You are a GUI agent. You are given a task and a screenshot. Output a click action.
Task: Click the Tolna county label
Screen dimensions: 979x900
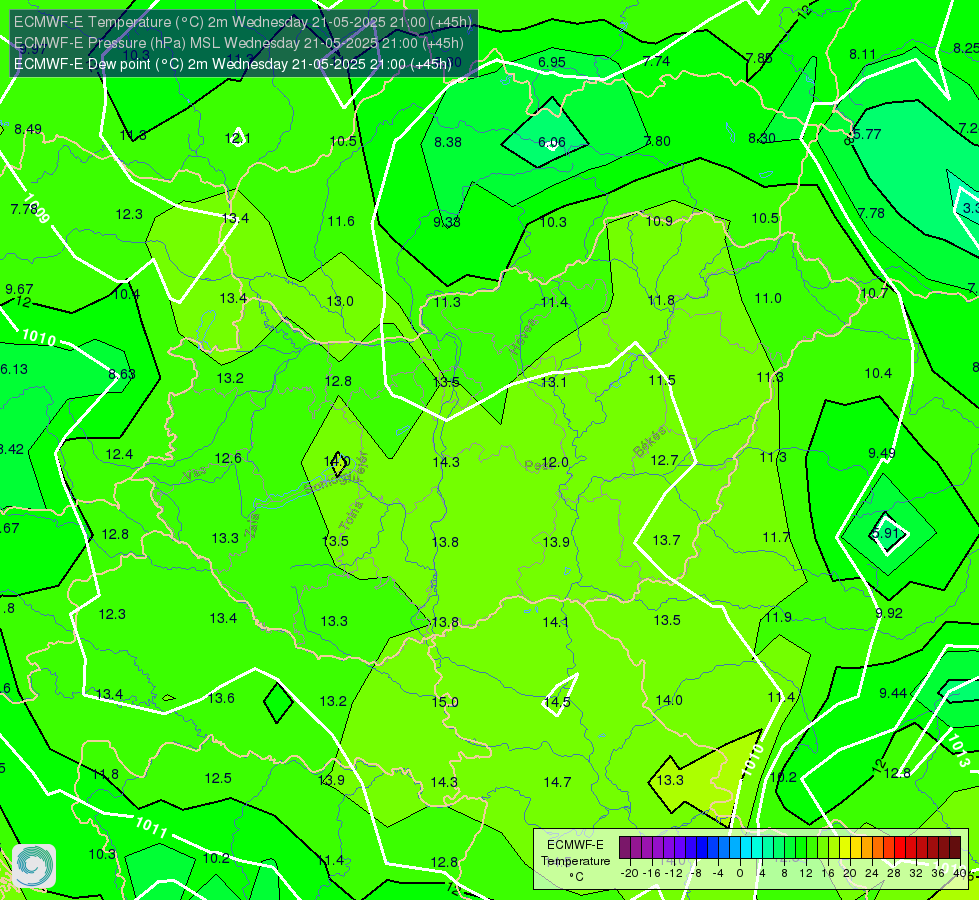pos(351,516)
